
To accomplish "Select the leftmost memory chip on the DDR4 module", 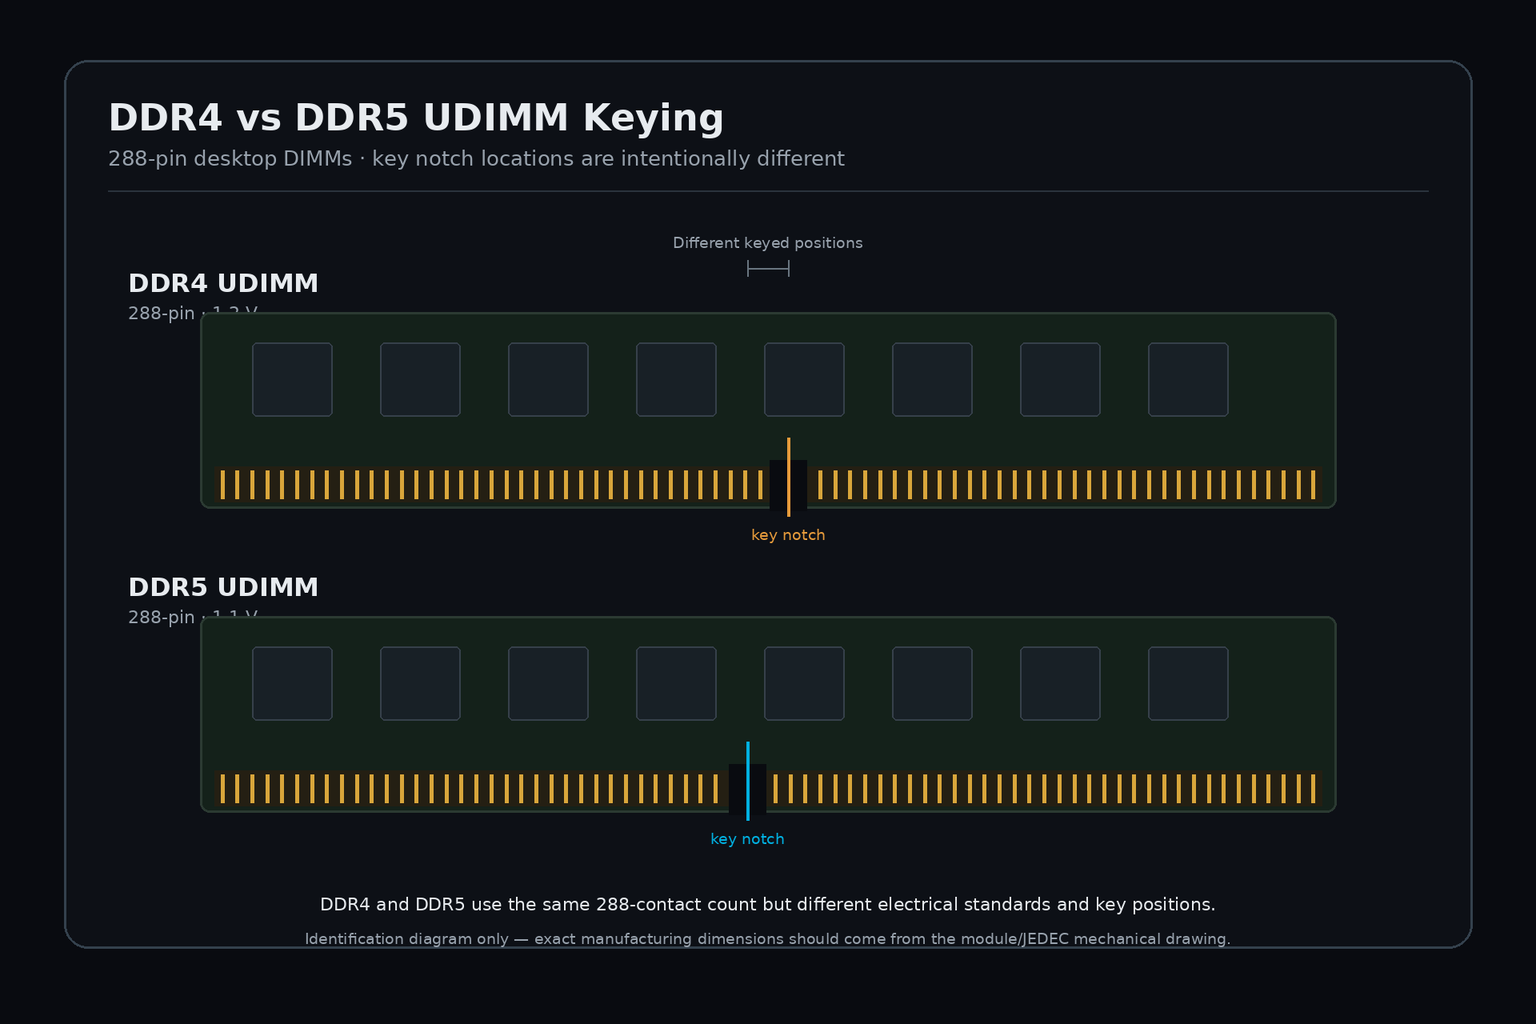I will (292, 380).
